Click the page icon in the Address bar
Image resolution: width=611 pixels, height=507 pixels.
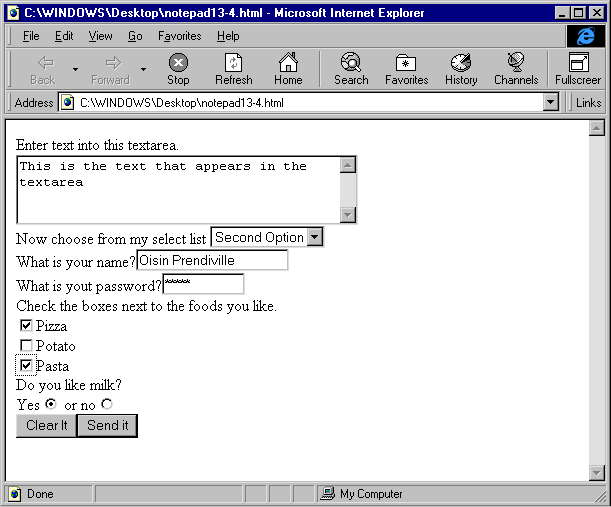coord(67,103)
